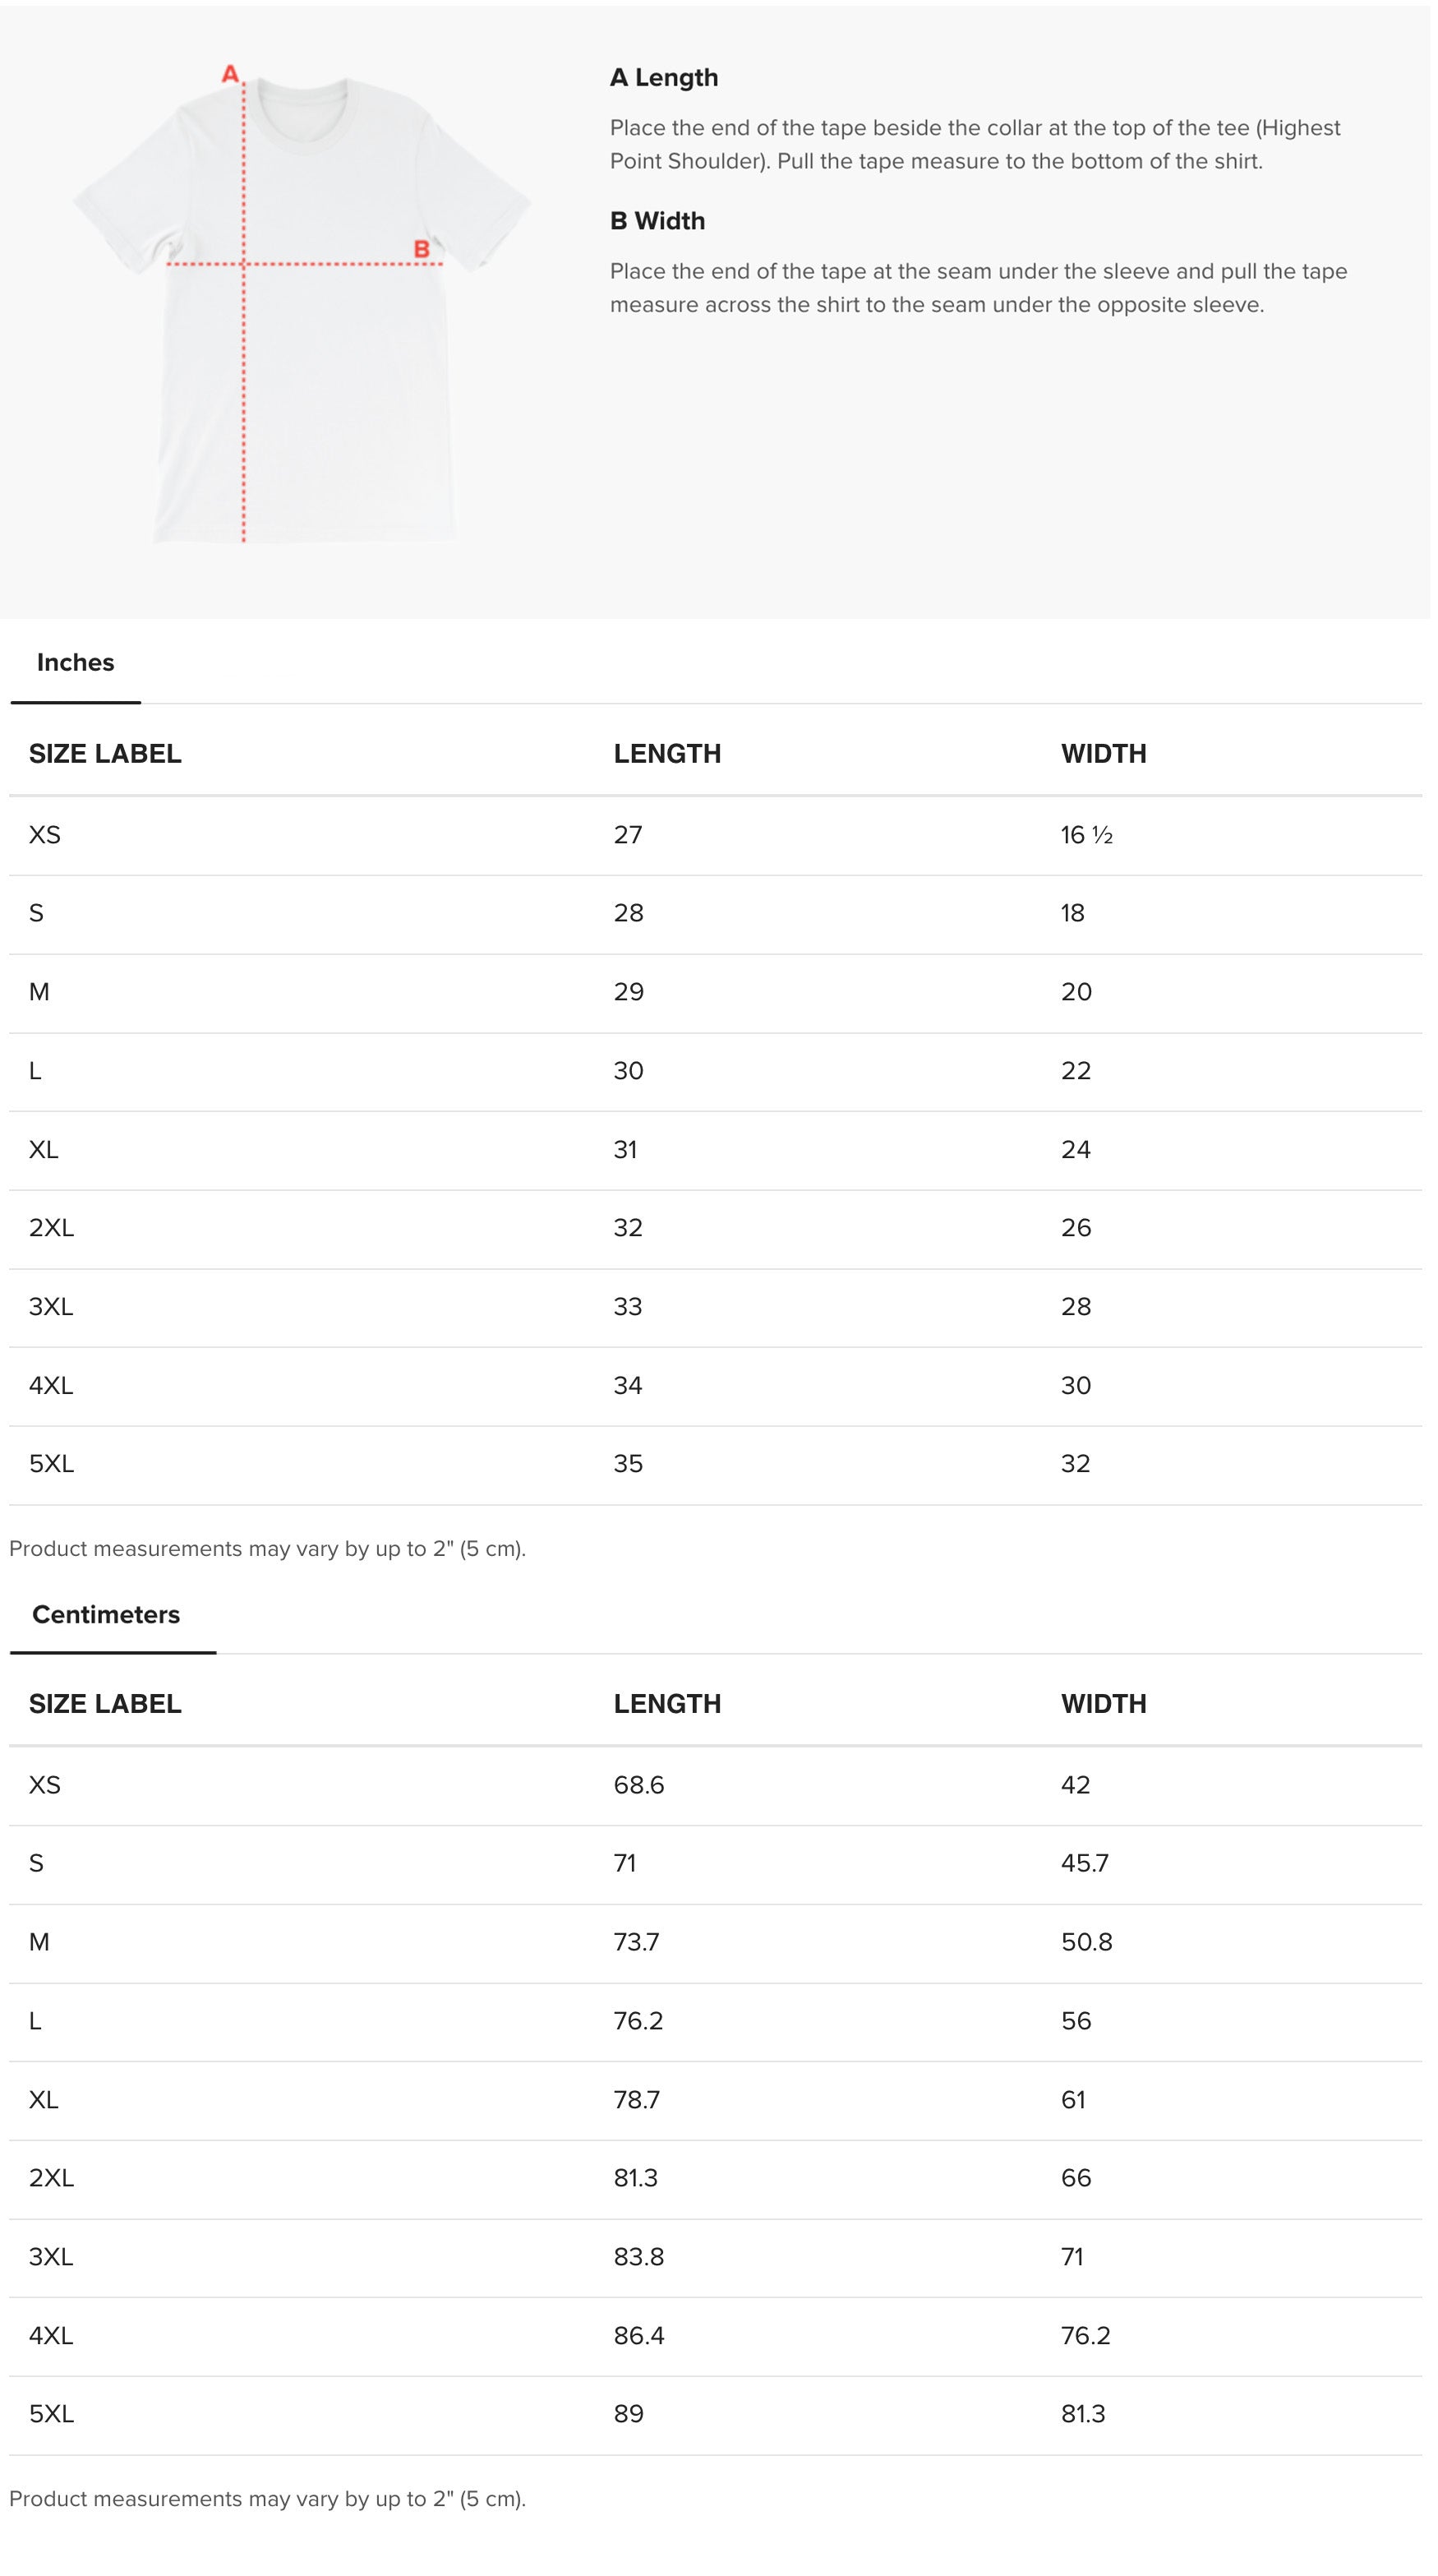The height and width of the screenshot is (2576, 1438).
Task: Click LENGTH column header in Inches table
Action: tap(667, 754)
